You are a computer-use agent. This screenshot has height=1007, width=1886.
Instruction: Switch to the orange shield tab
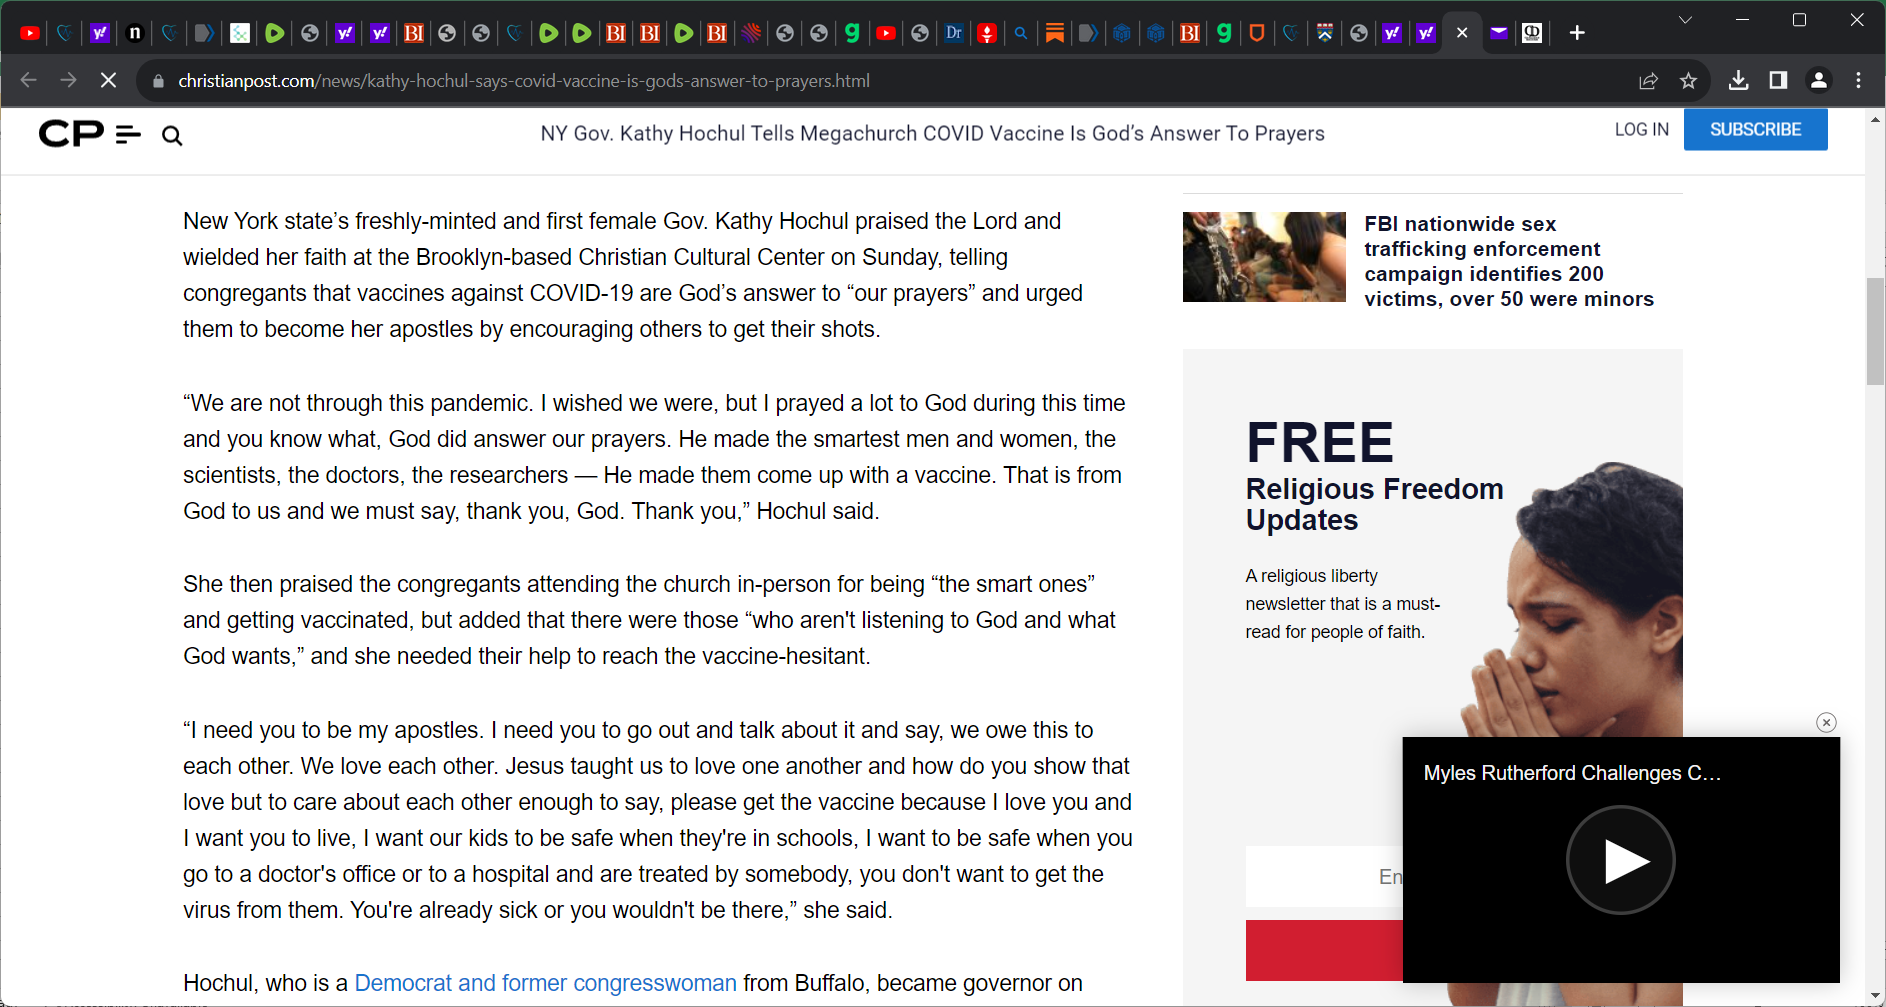click(1257, 33)
